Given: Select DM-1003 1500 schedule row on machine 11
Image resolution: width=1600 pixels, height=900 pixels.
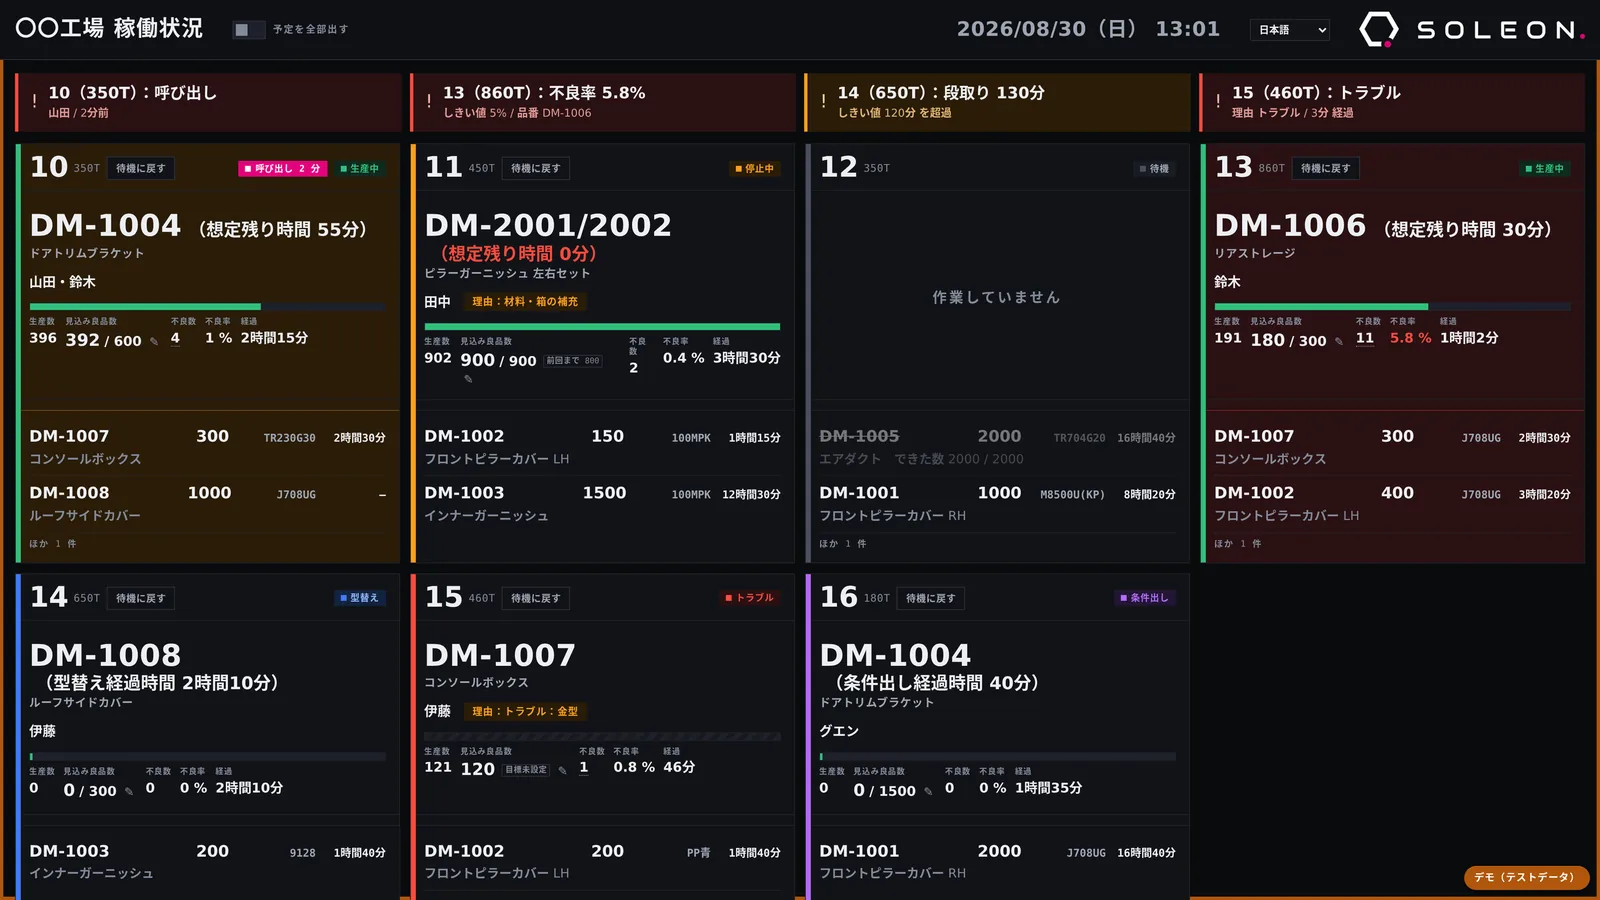Looking at the screenshot, I should (602, 503).
